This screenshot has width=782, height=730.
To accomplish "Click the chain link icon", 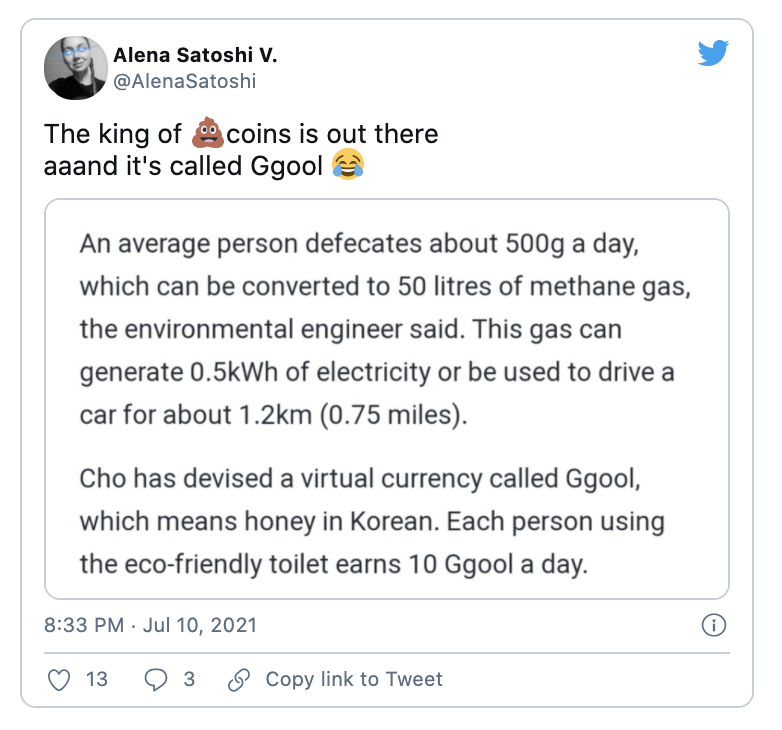I will click(238, 680).
